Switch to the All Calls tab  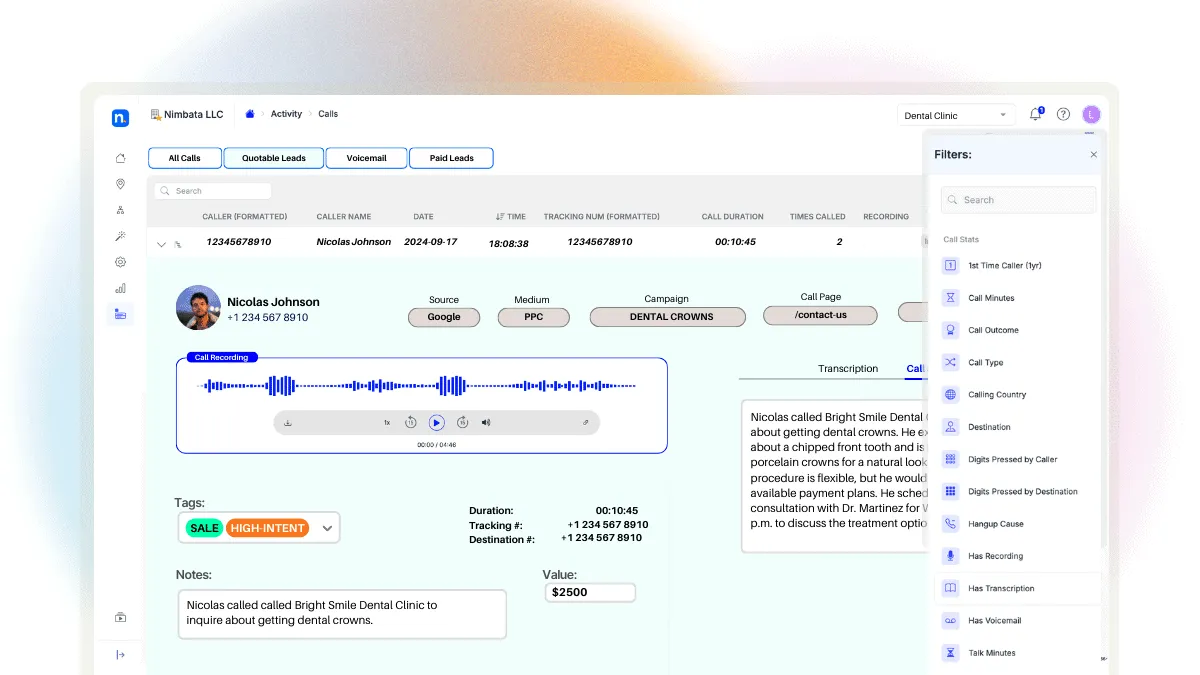click(184, 158)
